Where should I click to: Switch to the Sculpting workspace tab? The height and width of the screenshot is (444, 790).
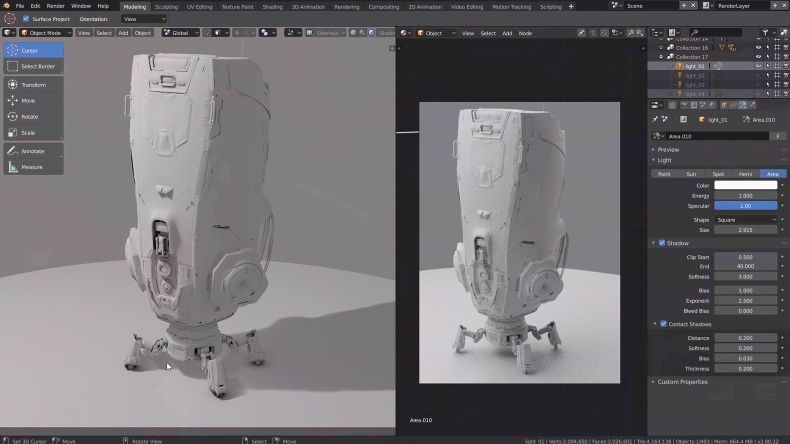[x=166, y=7]
